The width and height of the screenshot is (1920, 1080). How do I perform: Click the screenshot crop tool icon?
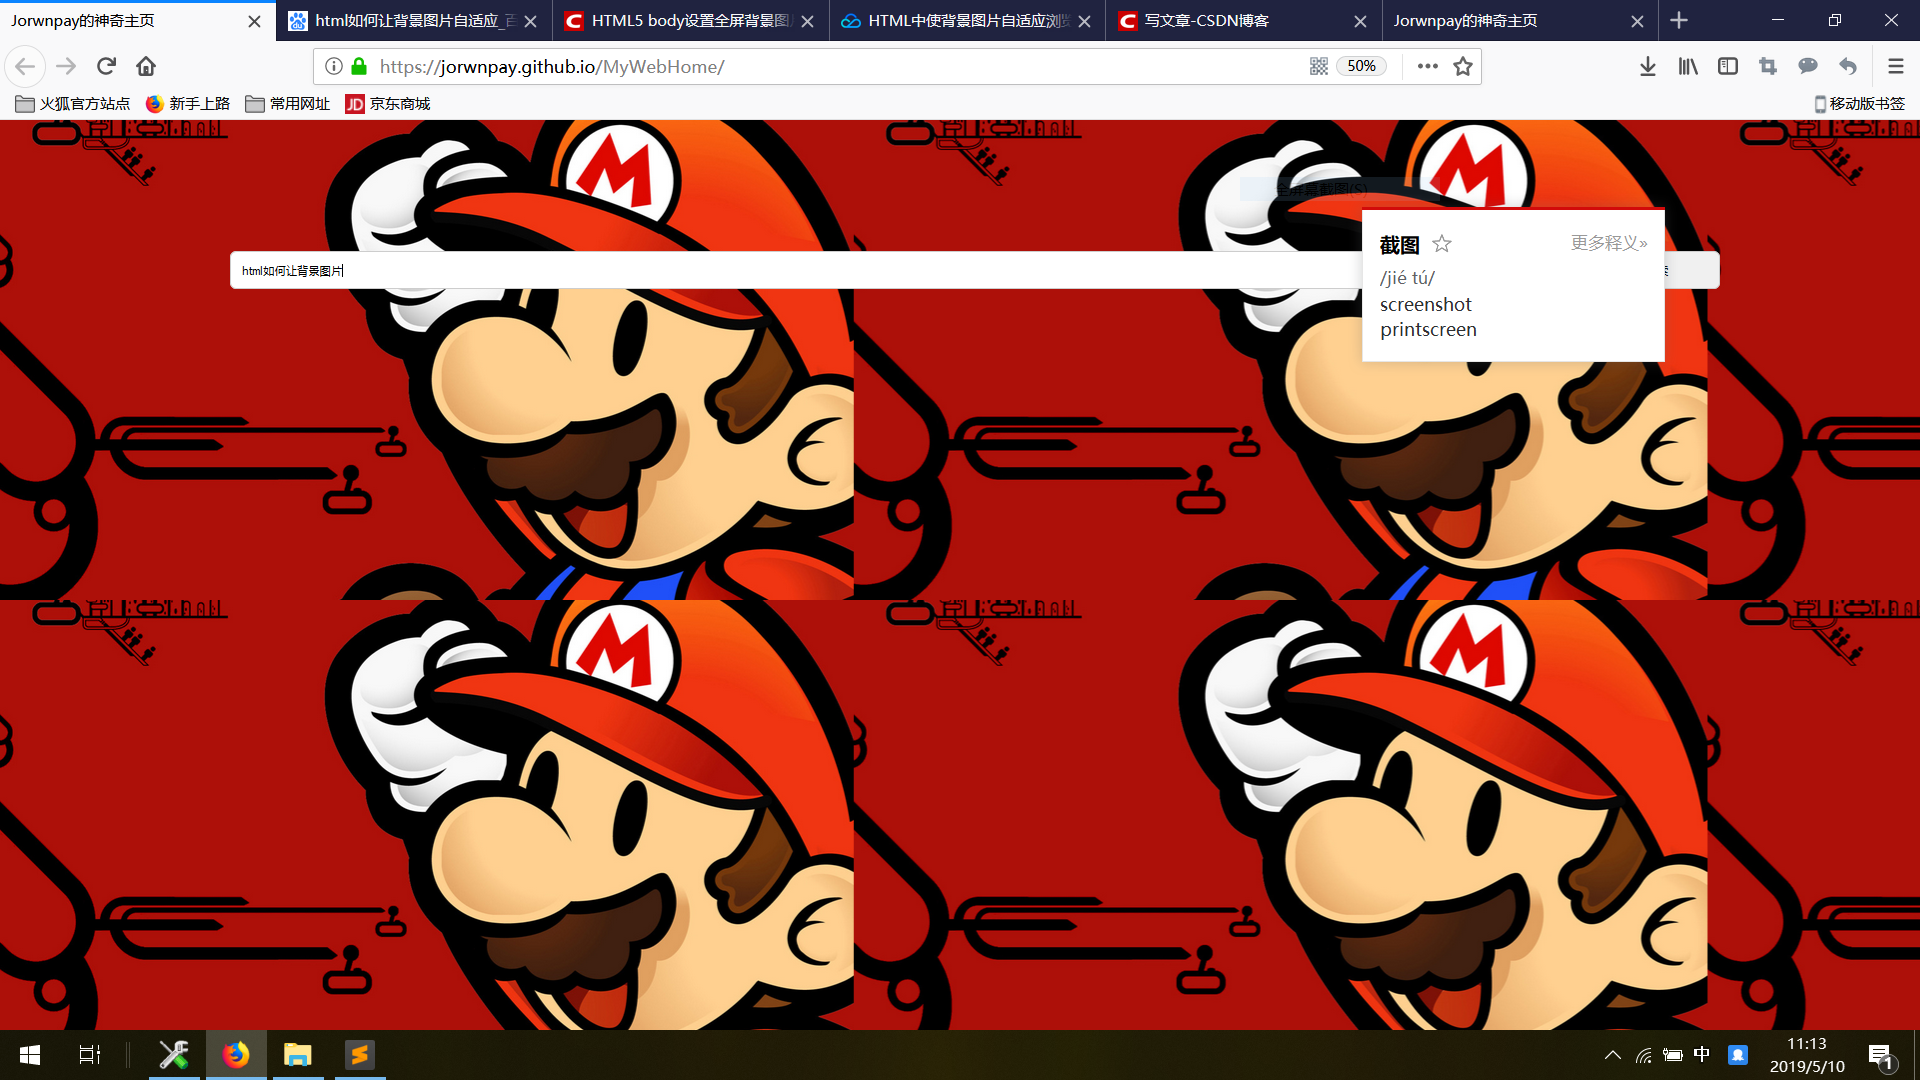point(1768,66)
